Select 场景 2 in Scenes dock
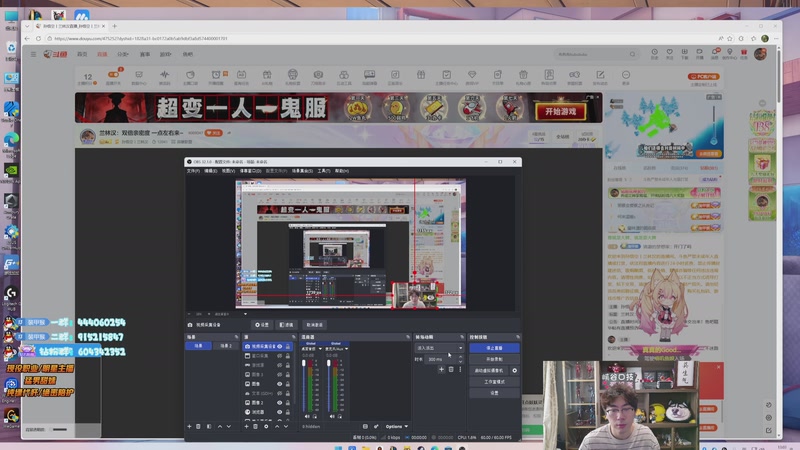 226,346
